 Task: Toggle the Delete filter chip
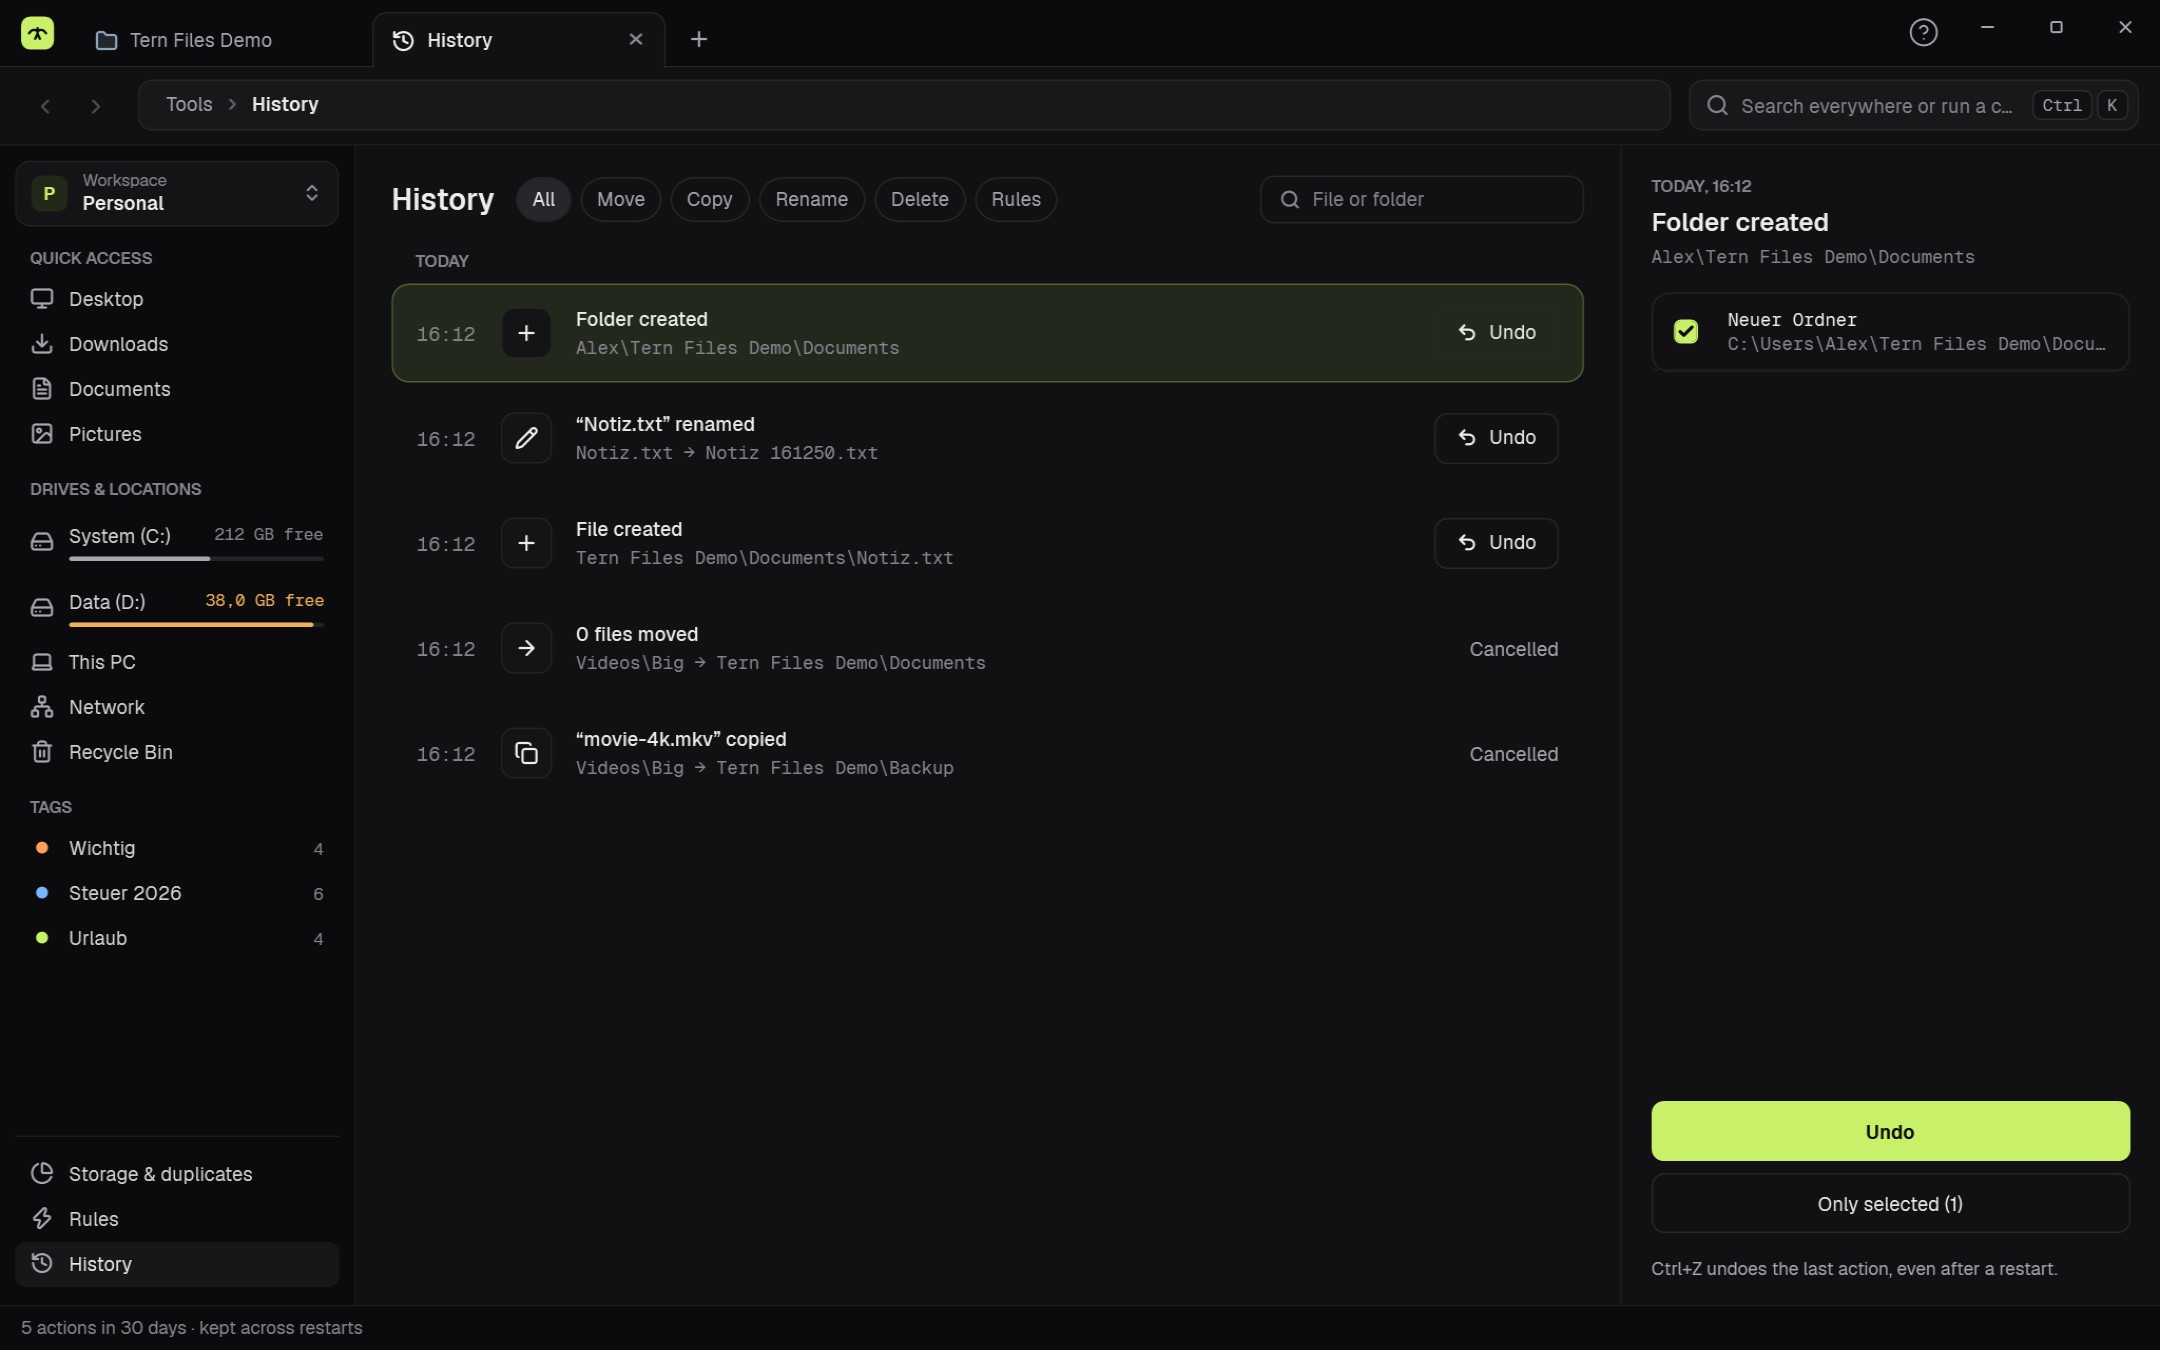(919, 199)
